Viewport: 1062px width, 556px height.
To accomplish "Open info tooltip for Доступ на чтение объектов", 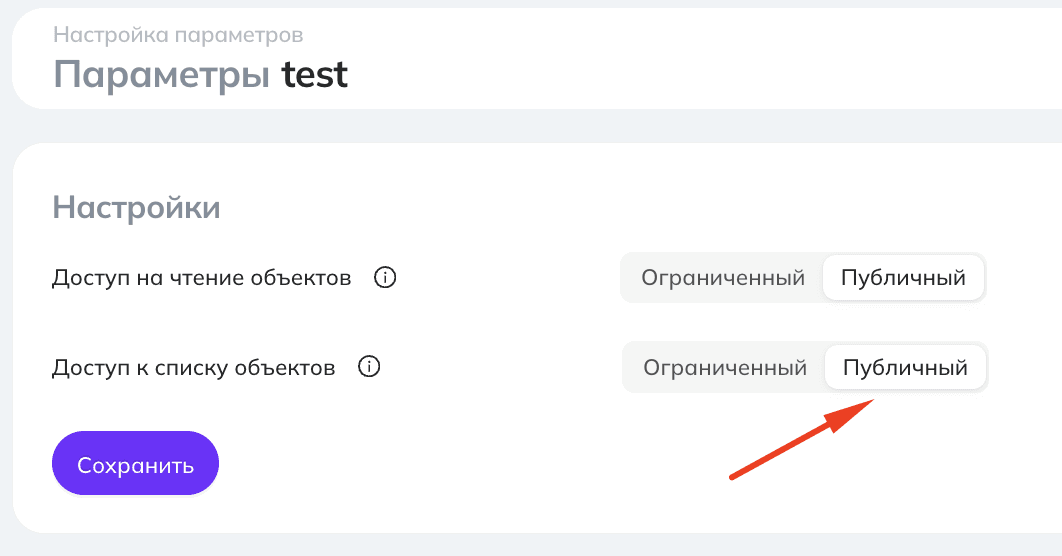I will tap(385, 278).
